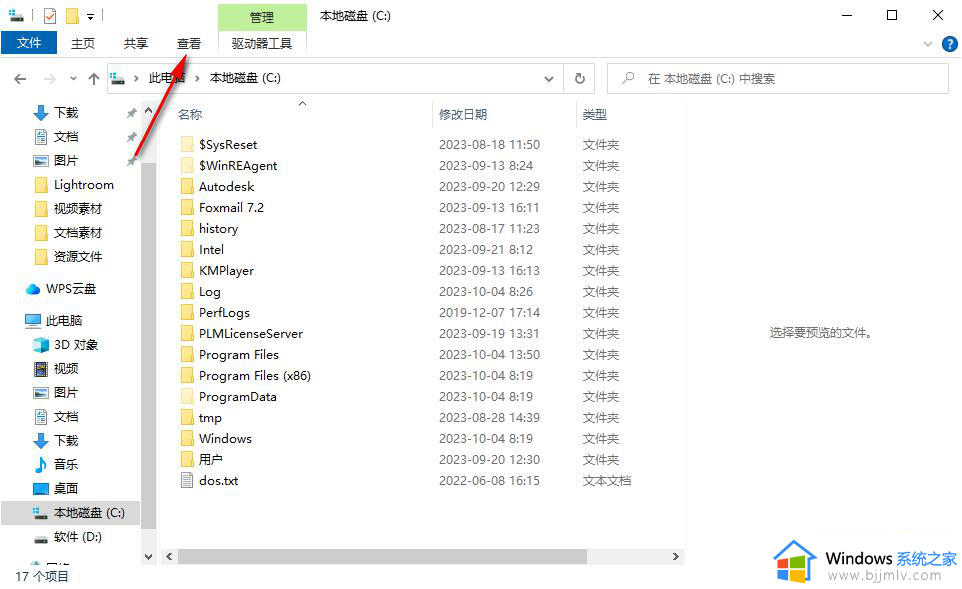Select the 管理 contextual tab
Image resolution: width=962 pixels, height=589 pixels.
tap(262, 17)
